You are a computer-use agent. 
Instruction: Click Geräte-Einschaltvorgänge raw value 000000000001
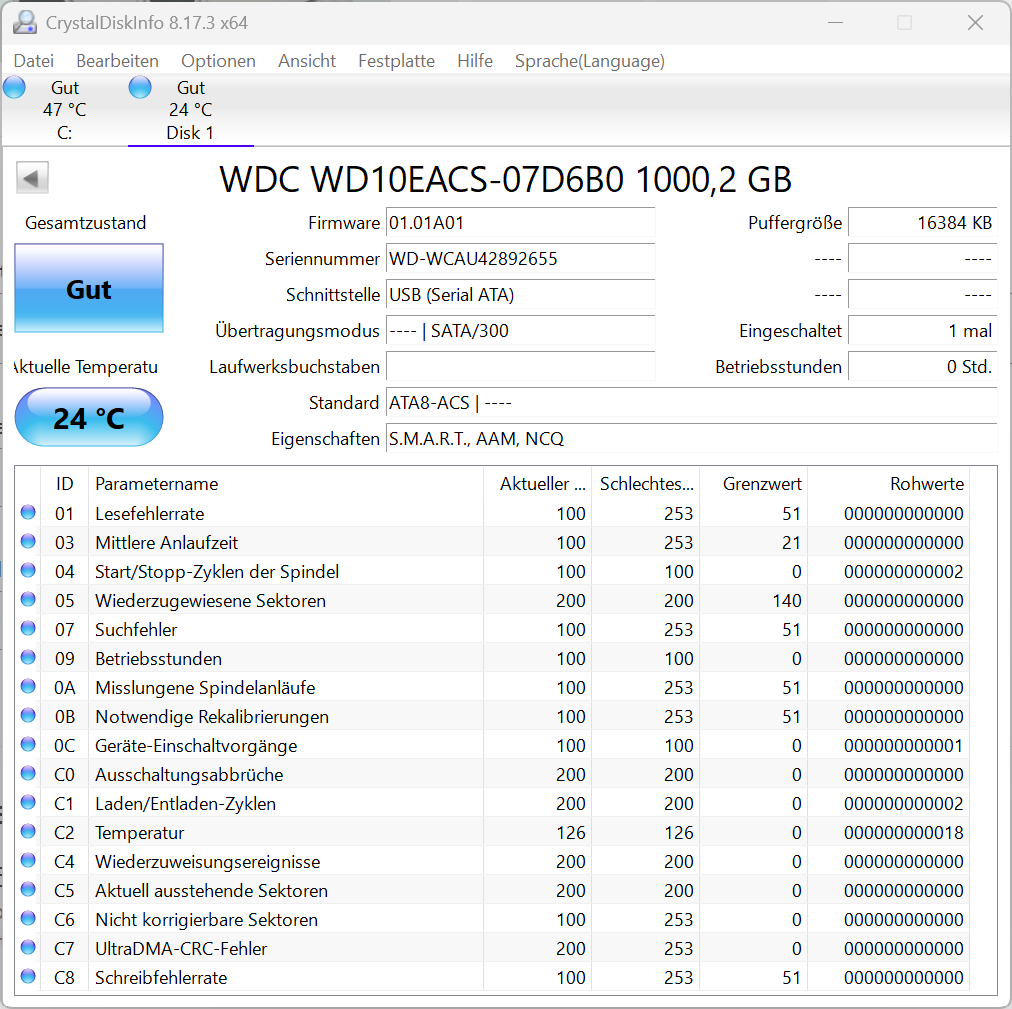(904, 746)
